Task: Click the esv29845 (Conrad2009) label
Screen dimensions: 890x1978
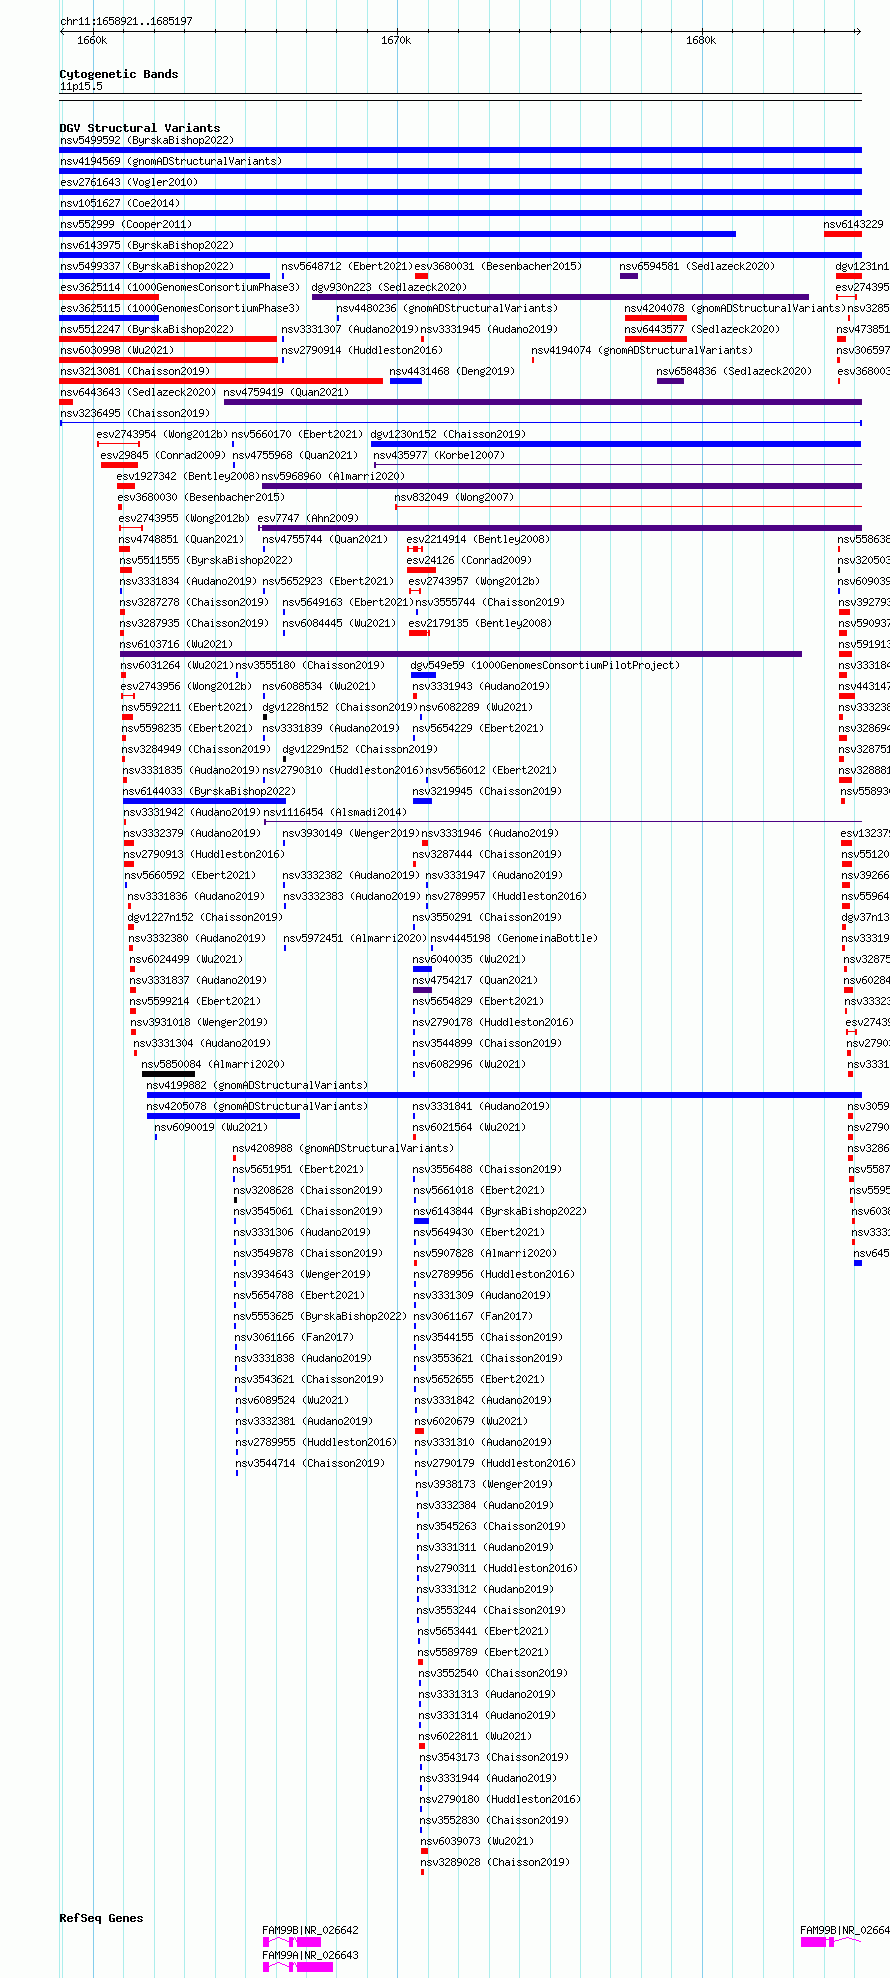Action: [x=163, y=455]
